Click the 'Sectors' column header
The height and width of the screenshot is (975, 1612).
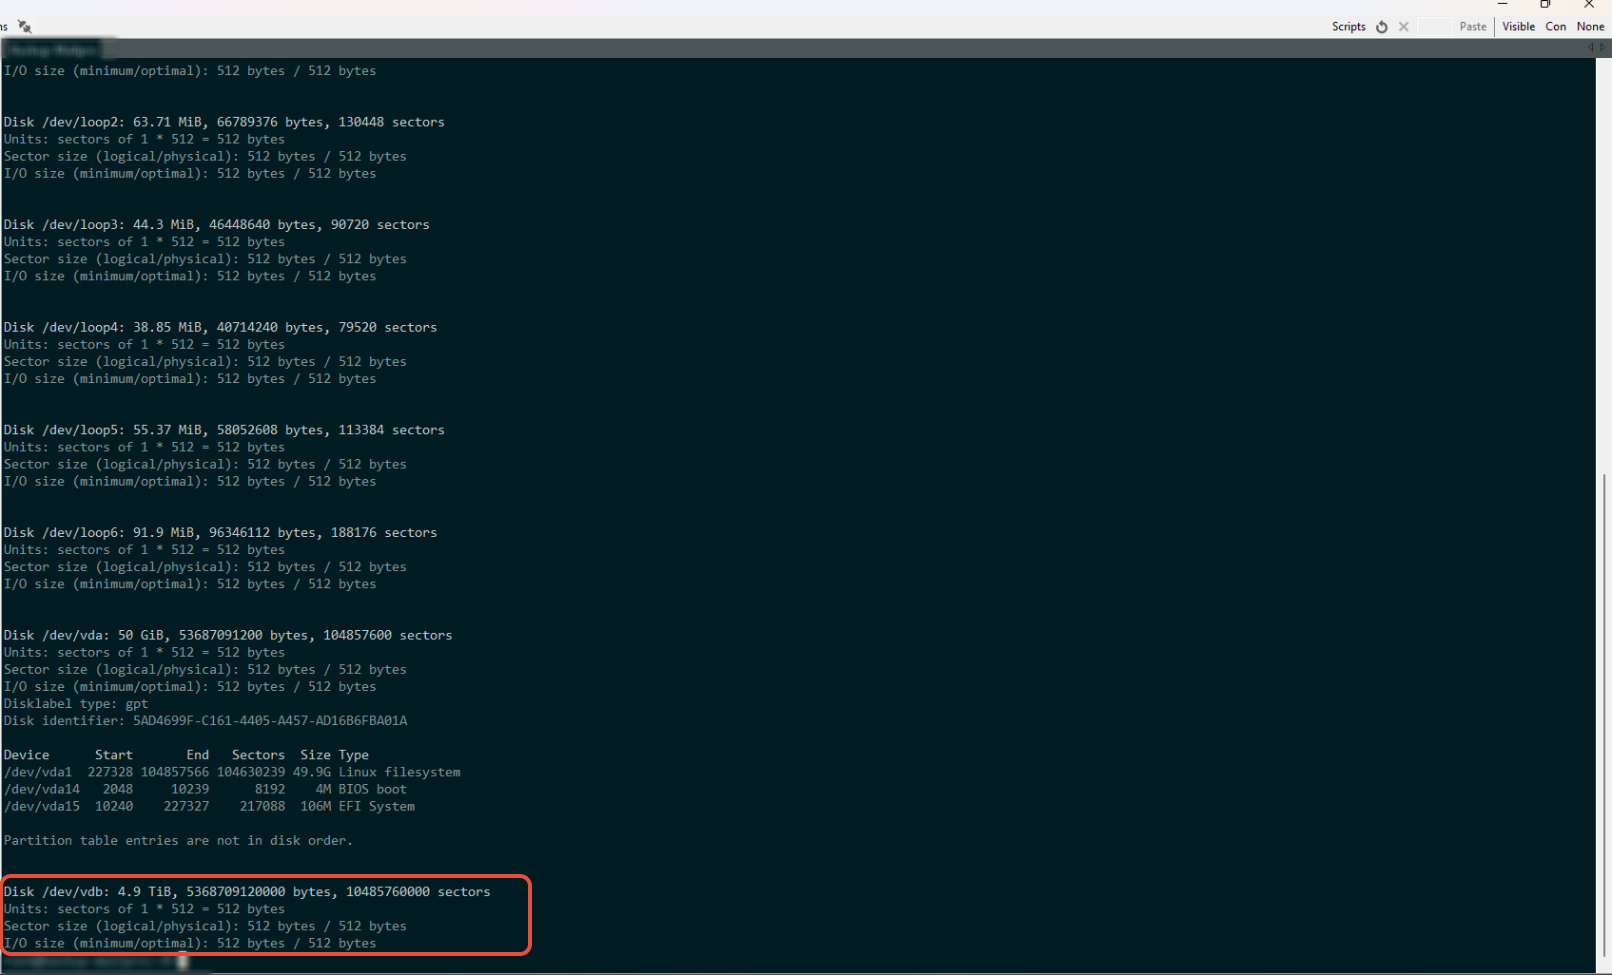(x=258, y=755)
